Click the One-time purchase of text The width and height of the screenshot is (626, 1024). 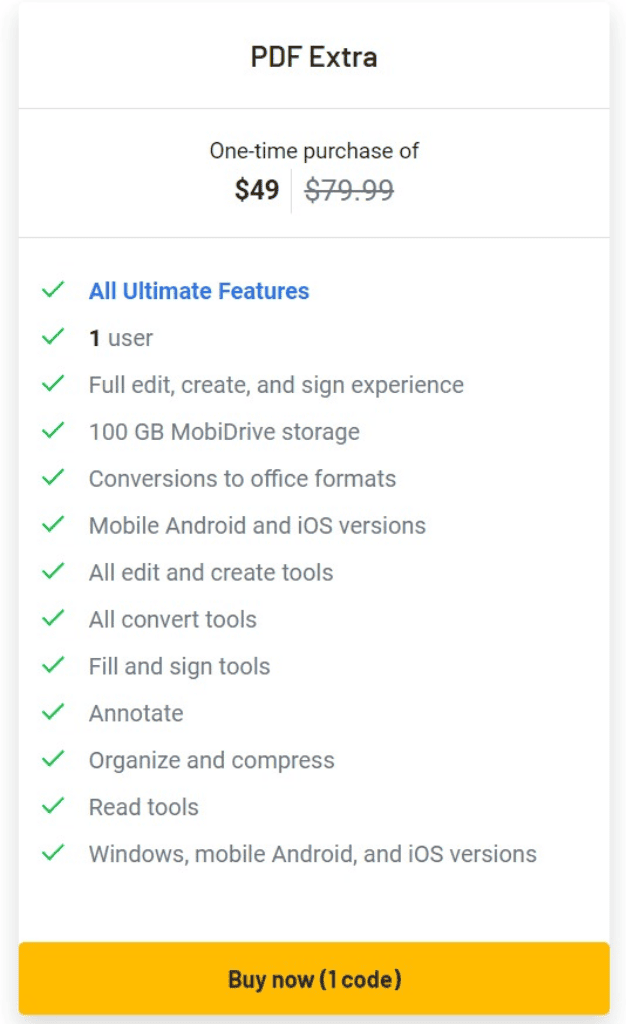(314, 151)
